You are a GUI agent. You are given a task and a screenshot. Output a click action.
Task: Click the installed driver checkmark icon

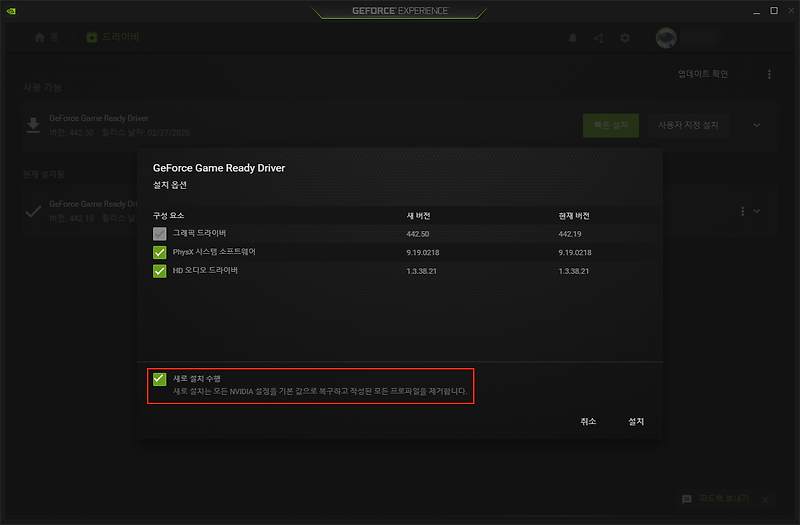click(33, 211)
